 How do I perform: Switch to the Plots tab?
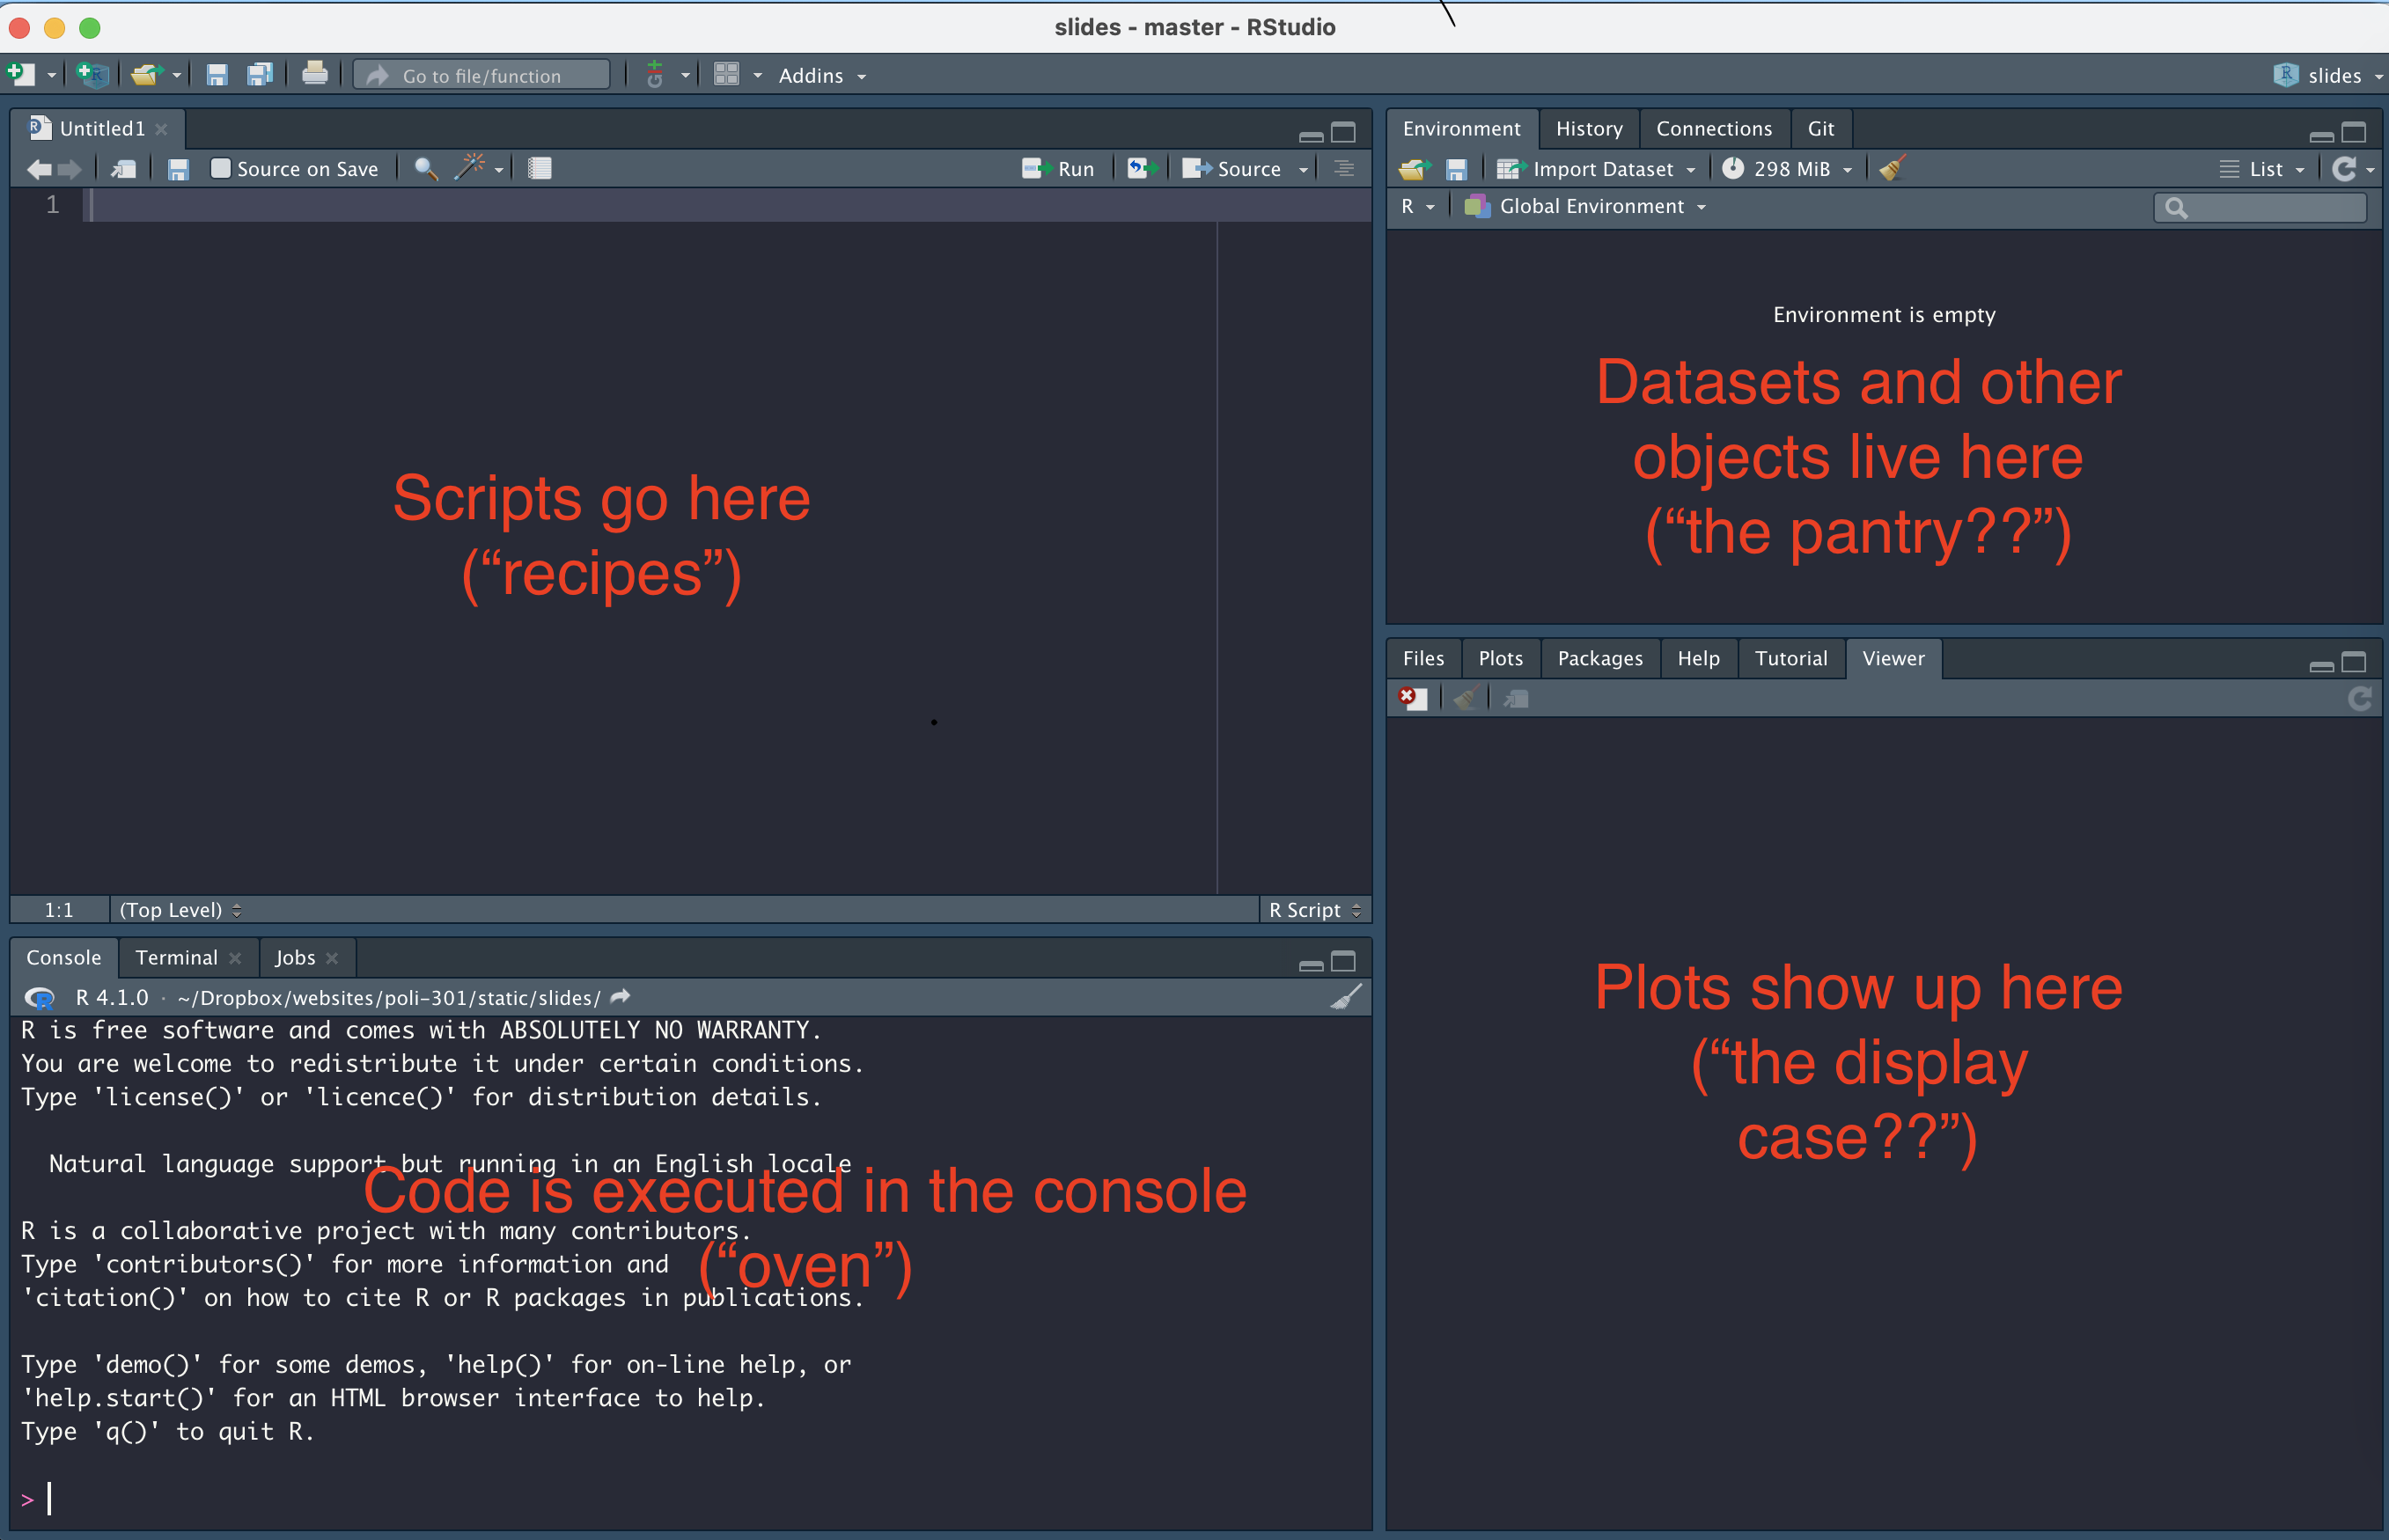(x=1500, y=658)
